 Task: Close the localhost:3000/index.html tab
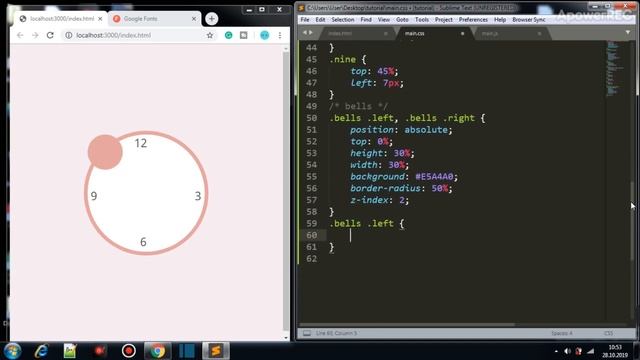100,19
